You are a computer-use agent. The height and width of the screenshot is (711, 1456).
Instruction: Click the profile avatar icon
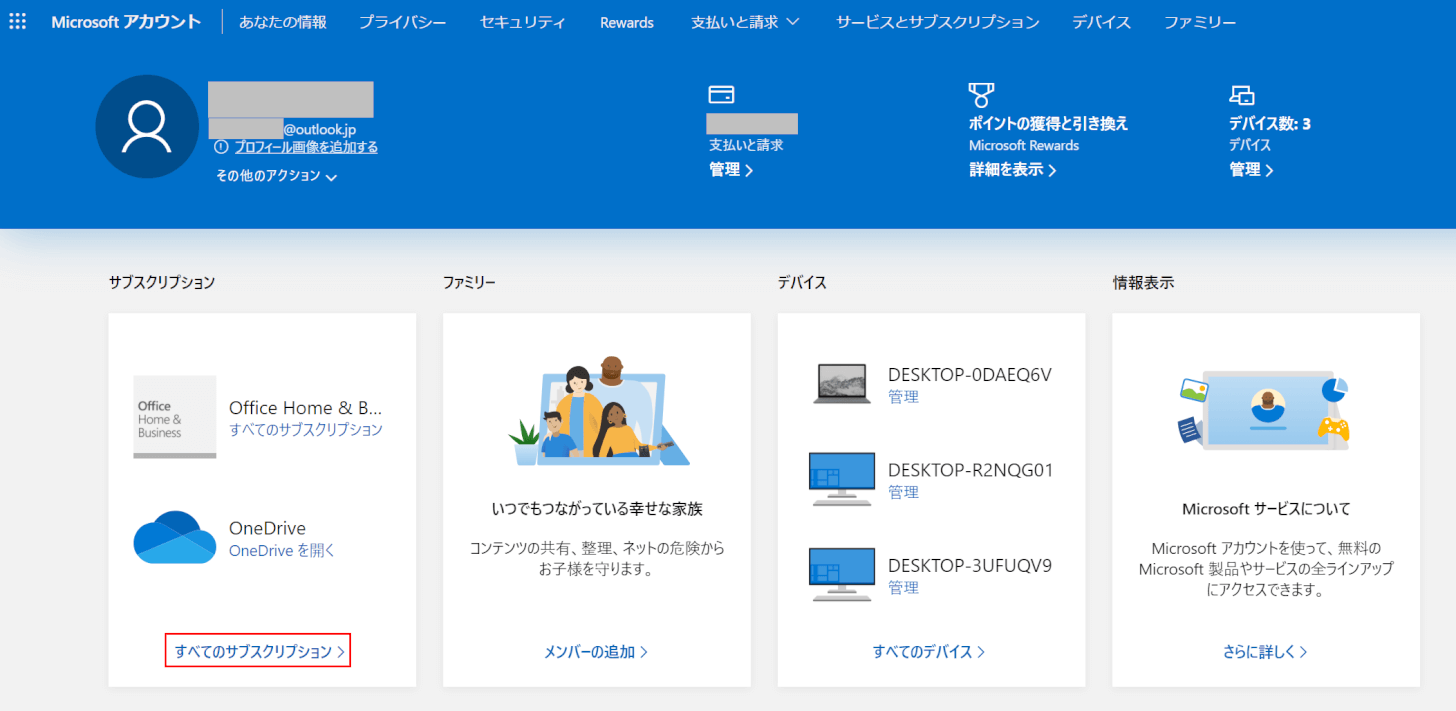pyautogui.click(x=147, y=127)
